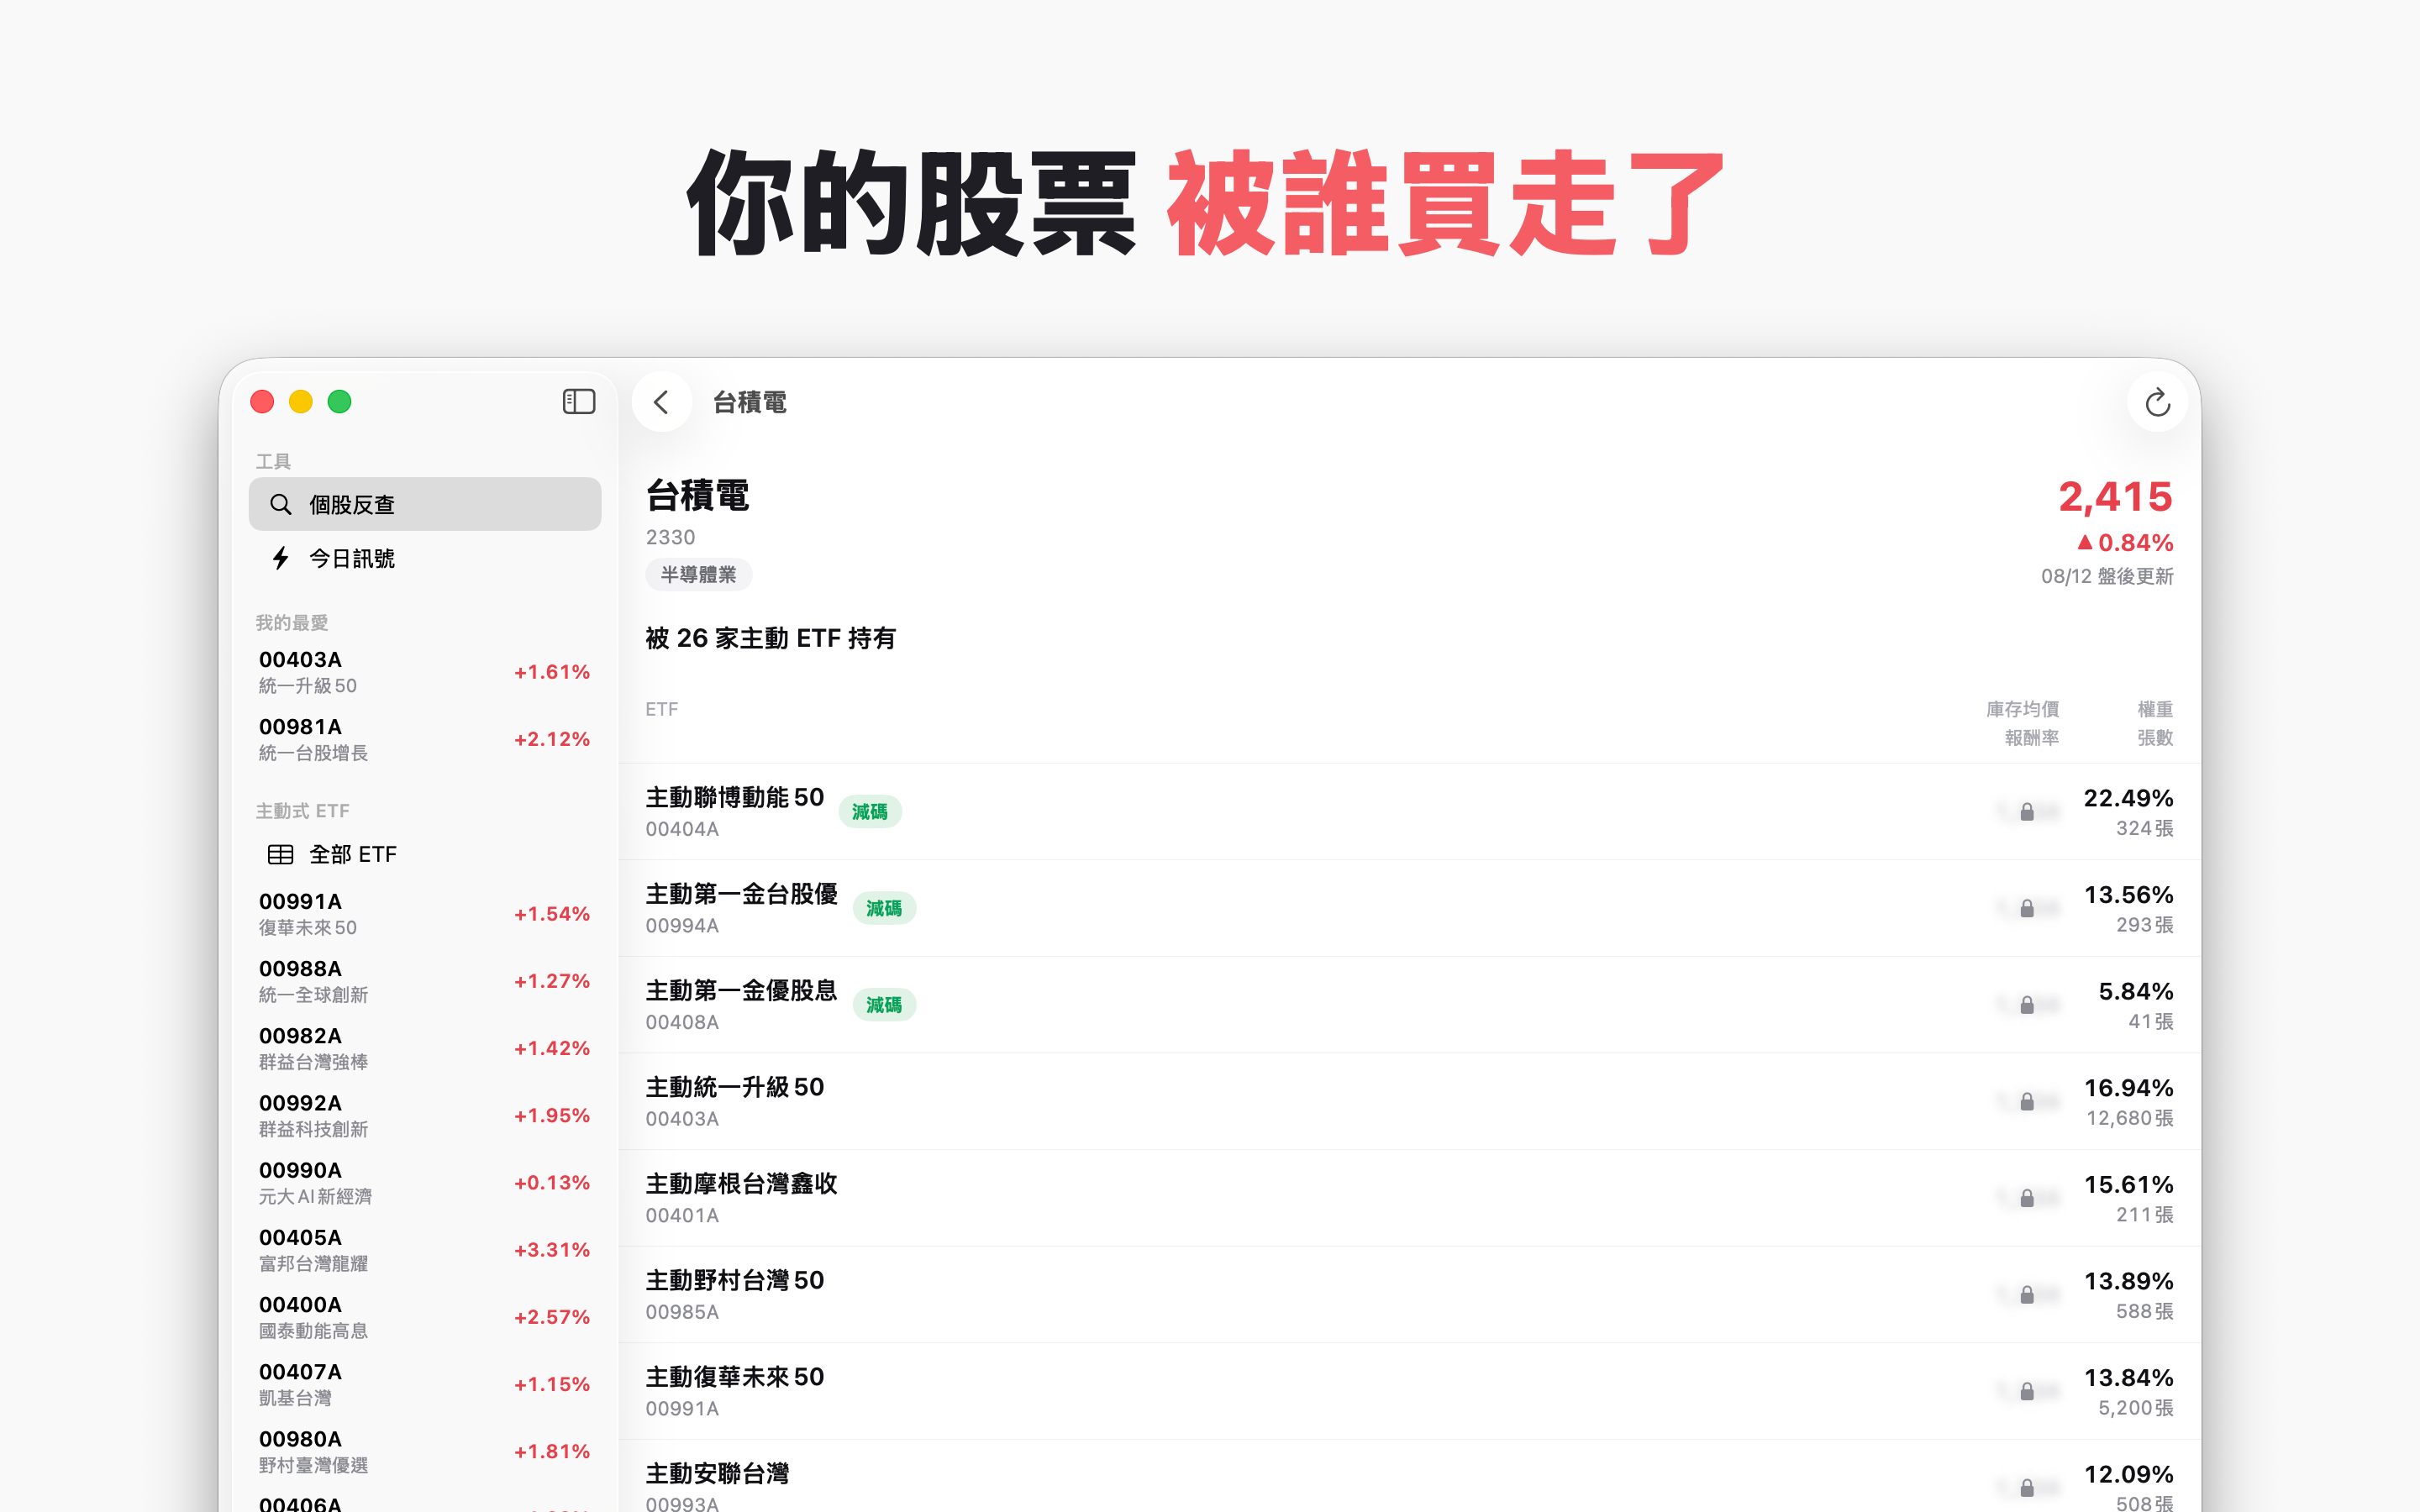Click the 5,200張 share count

pyautogui.click(x=2135, y=1408)
